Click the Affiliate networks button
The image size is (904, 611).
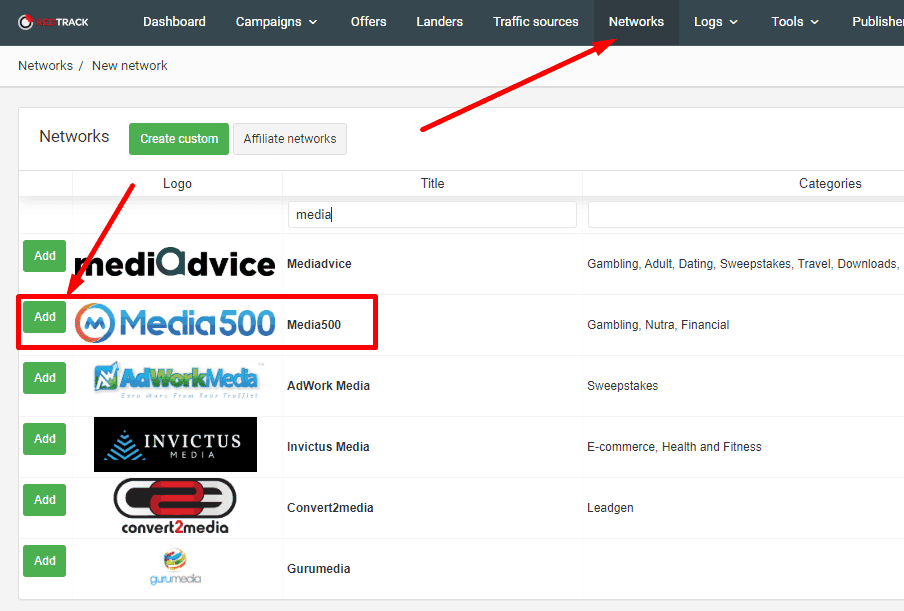coord(289,139)
